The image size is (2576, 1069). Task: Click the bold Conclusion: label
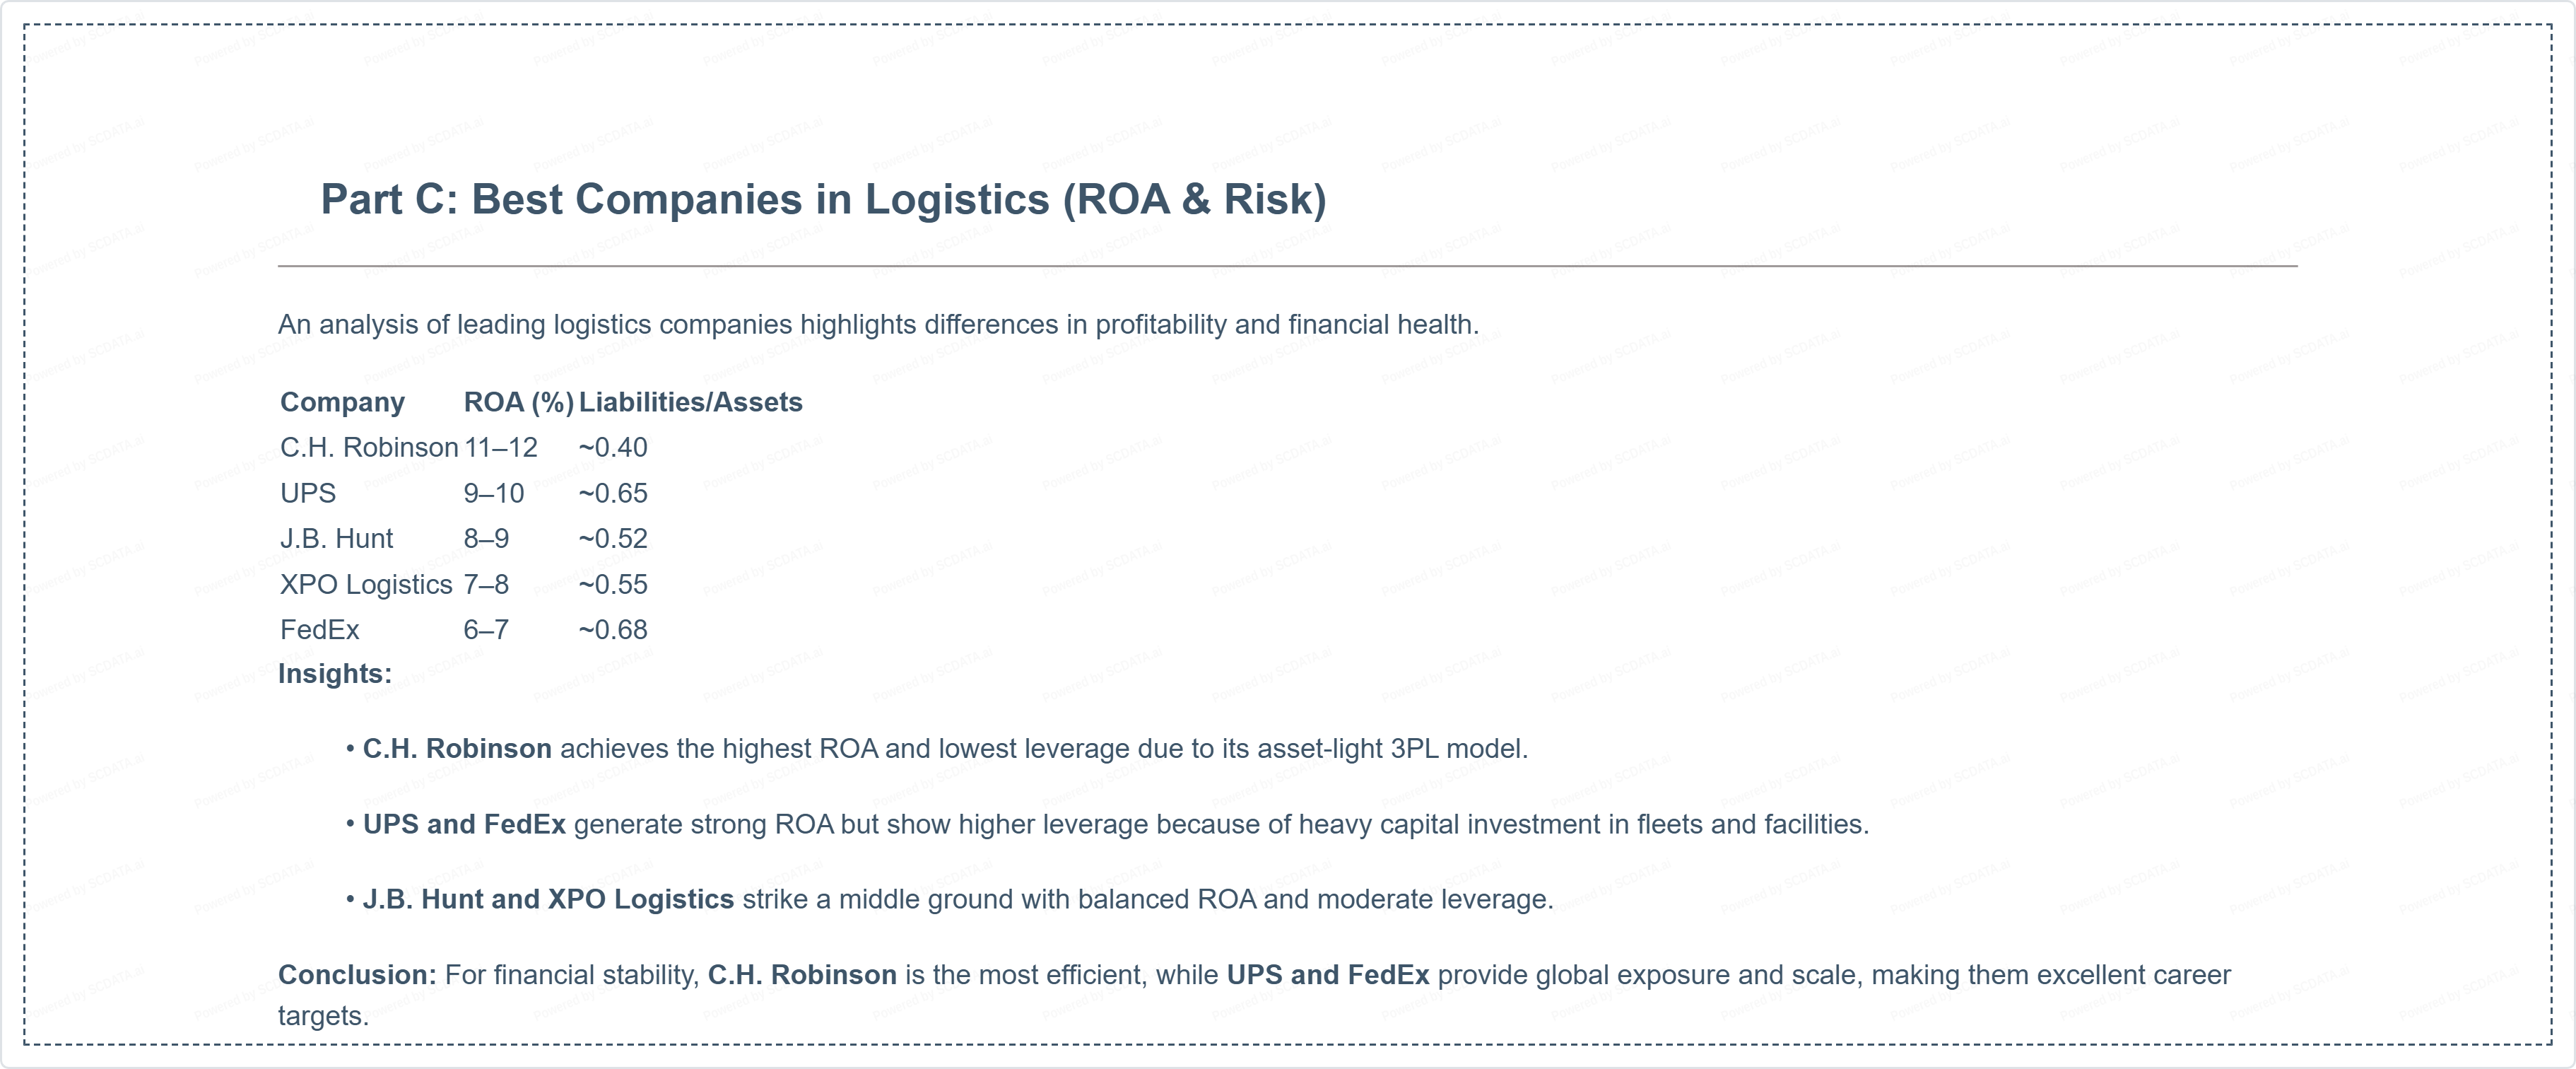pos(357,975)
